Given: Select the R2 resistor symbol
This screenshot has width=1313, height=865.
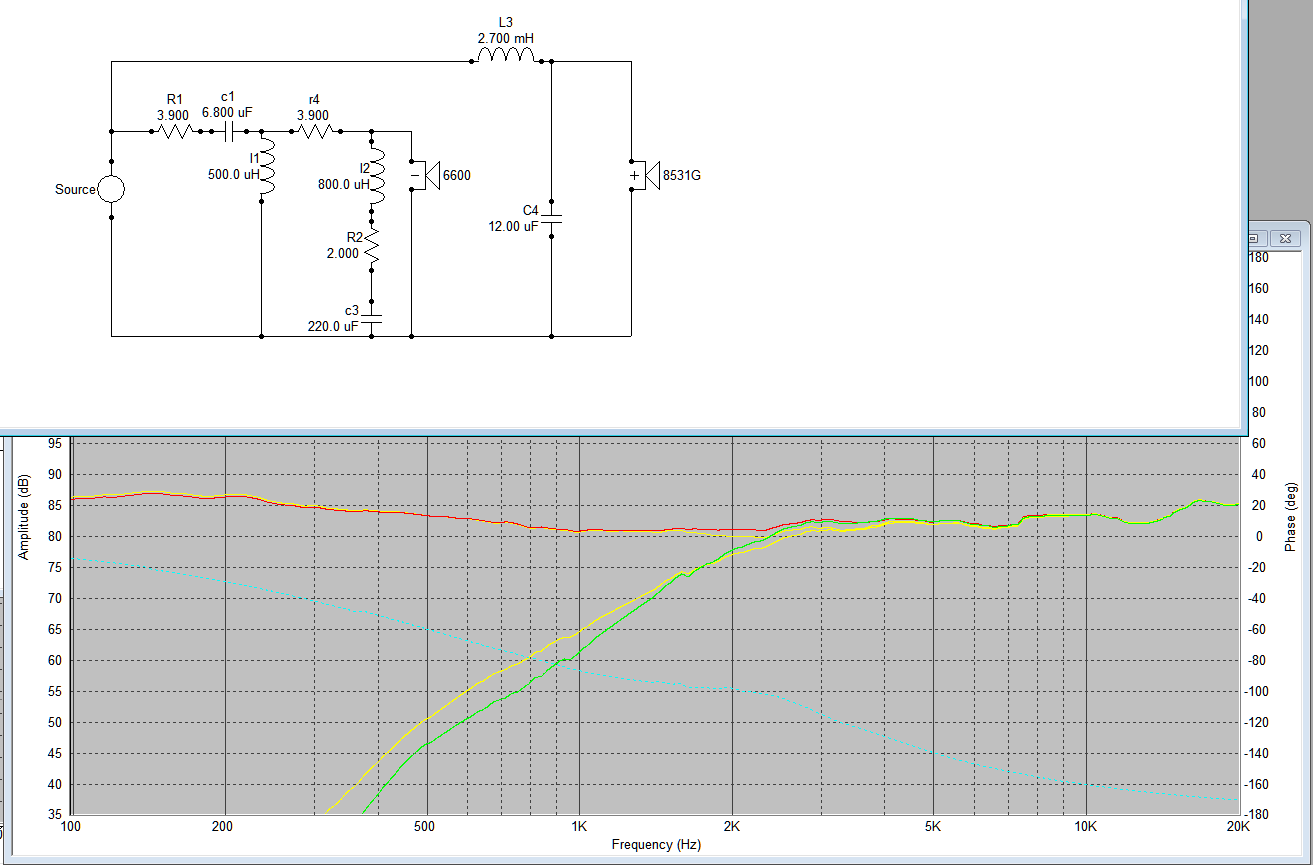Looking at the screenshot, I should click(372, 246).
